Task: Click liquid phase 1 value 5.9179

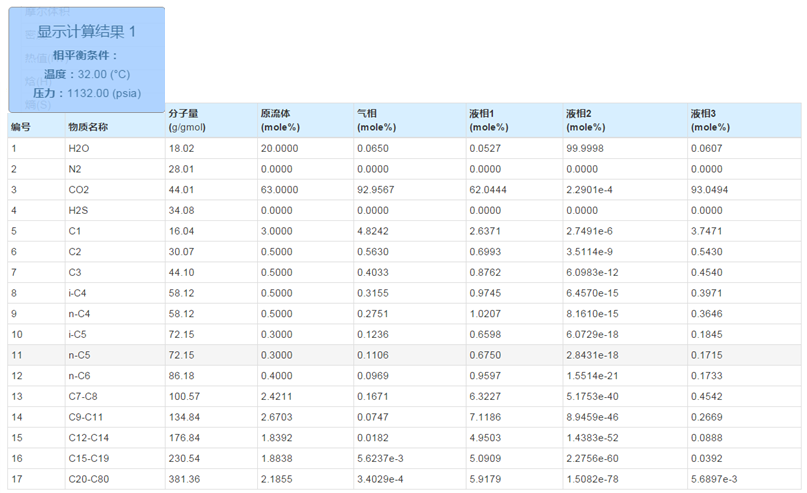Action: (485, 479)
